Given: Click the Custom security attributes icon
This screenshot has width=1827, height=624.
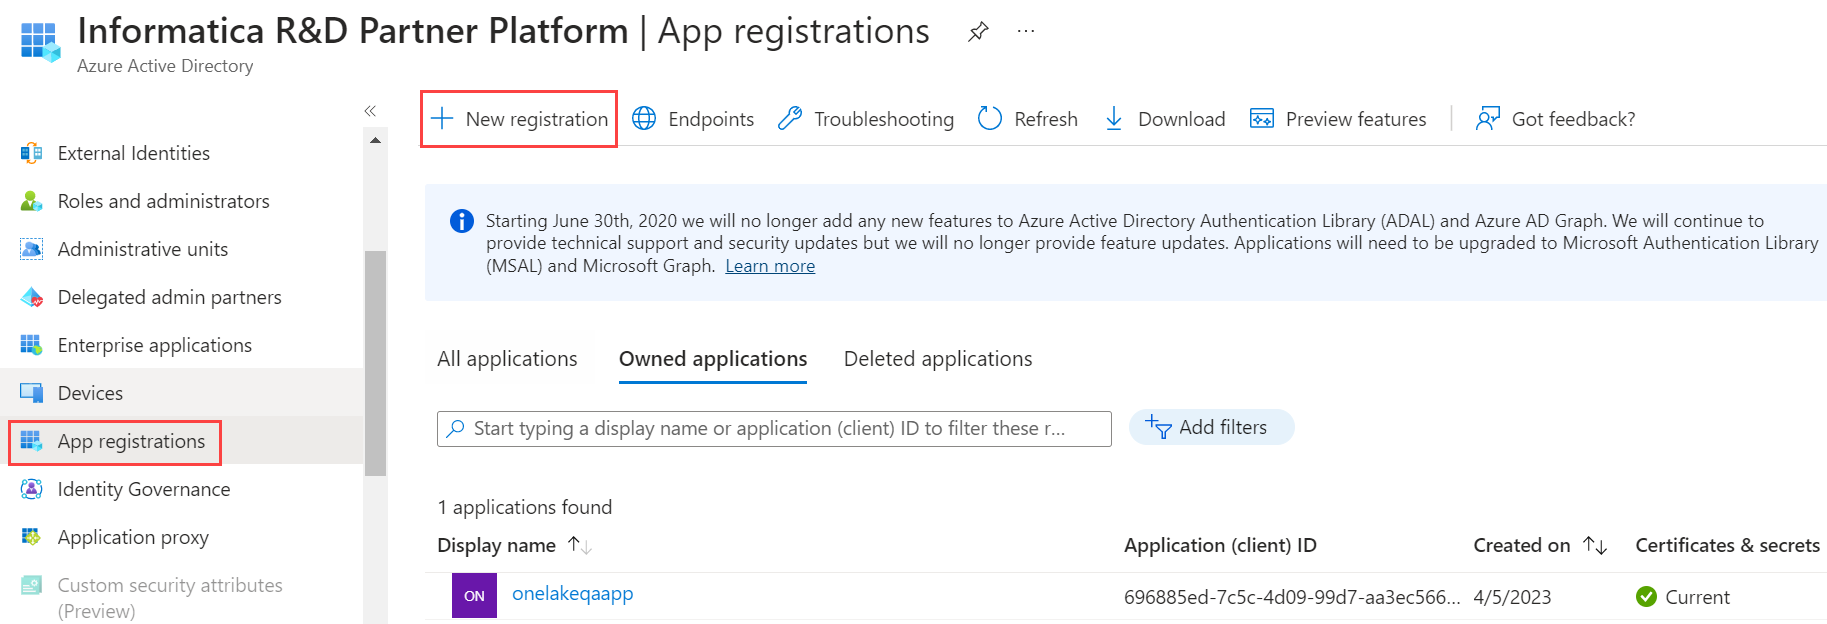Looking at the screenshot, I should tap(32, 585).
